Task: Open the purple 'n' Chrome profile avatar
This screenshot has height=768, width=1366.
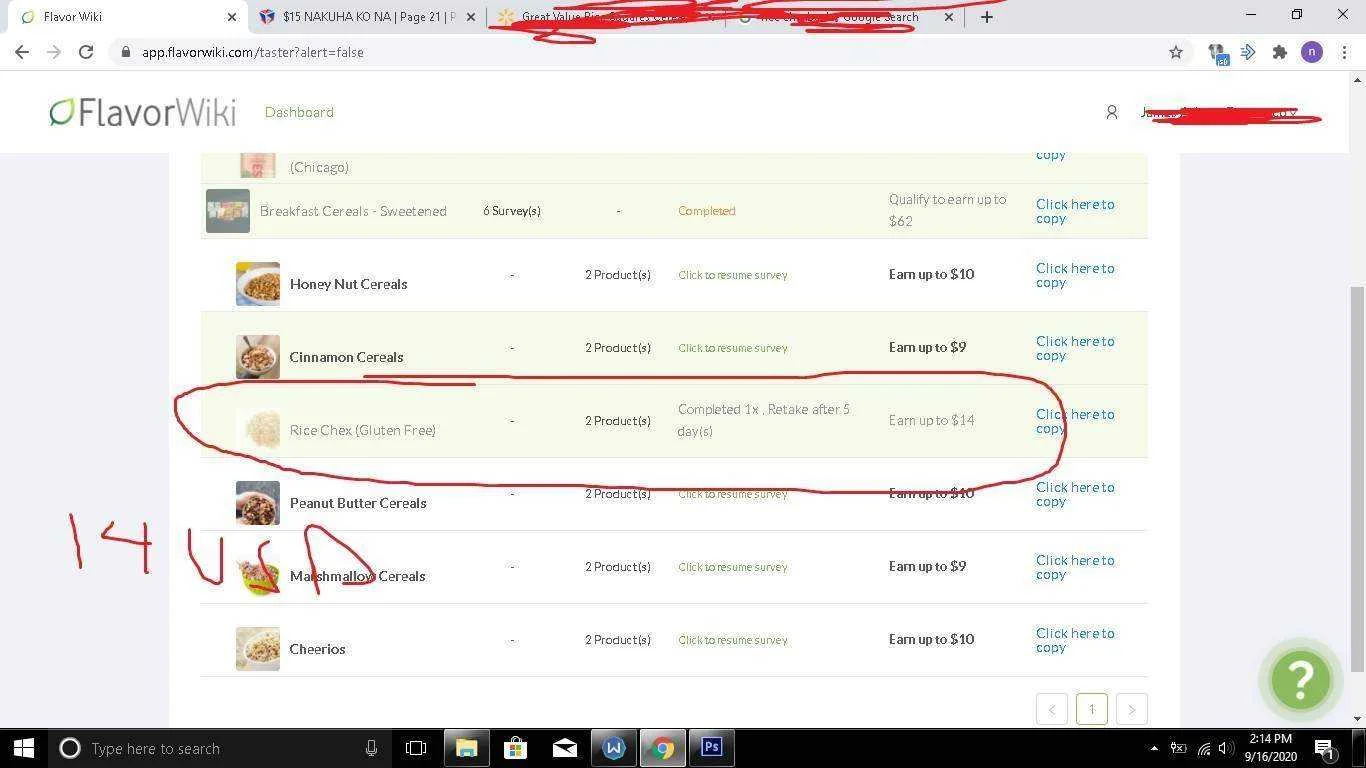Action: [1312, 52]
